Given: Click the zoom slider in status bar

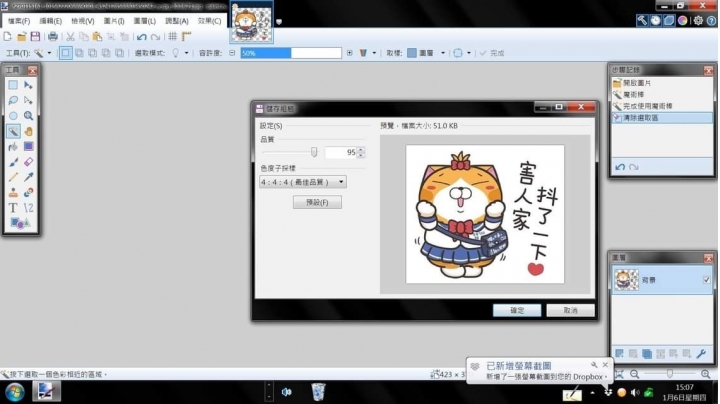Looking at the screenshot, I should tap(670, 374).
